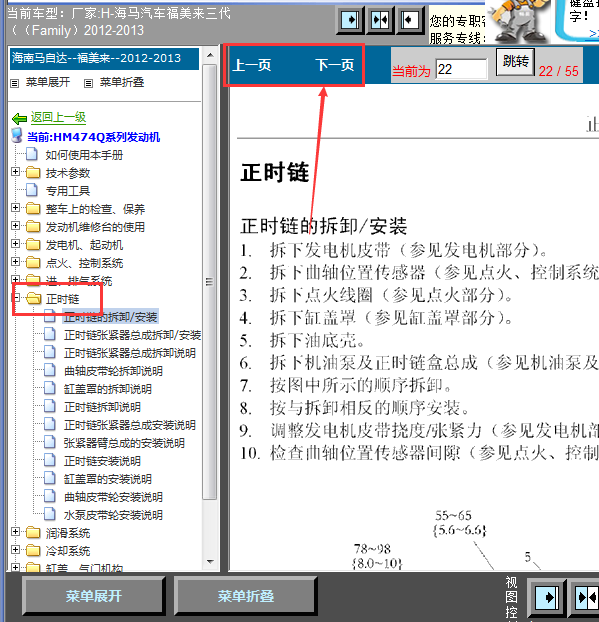Screen dimensions: 599x622
Task: Open 曲轴皮带轮安装说明 tree item
Action: [x=113, y=497]
